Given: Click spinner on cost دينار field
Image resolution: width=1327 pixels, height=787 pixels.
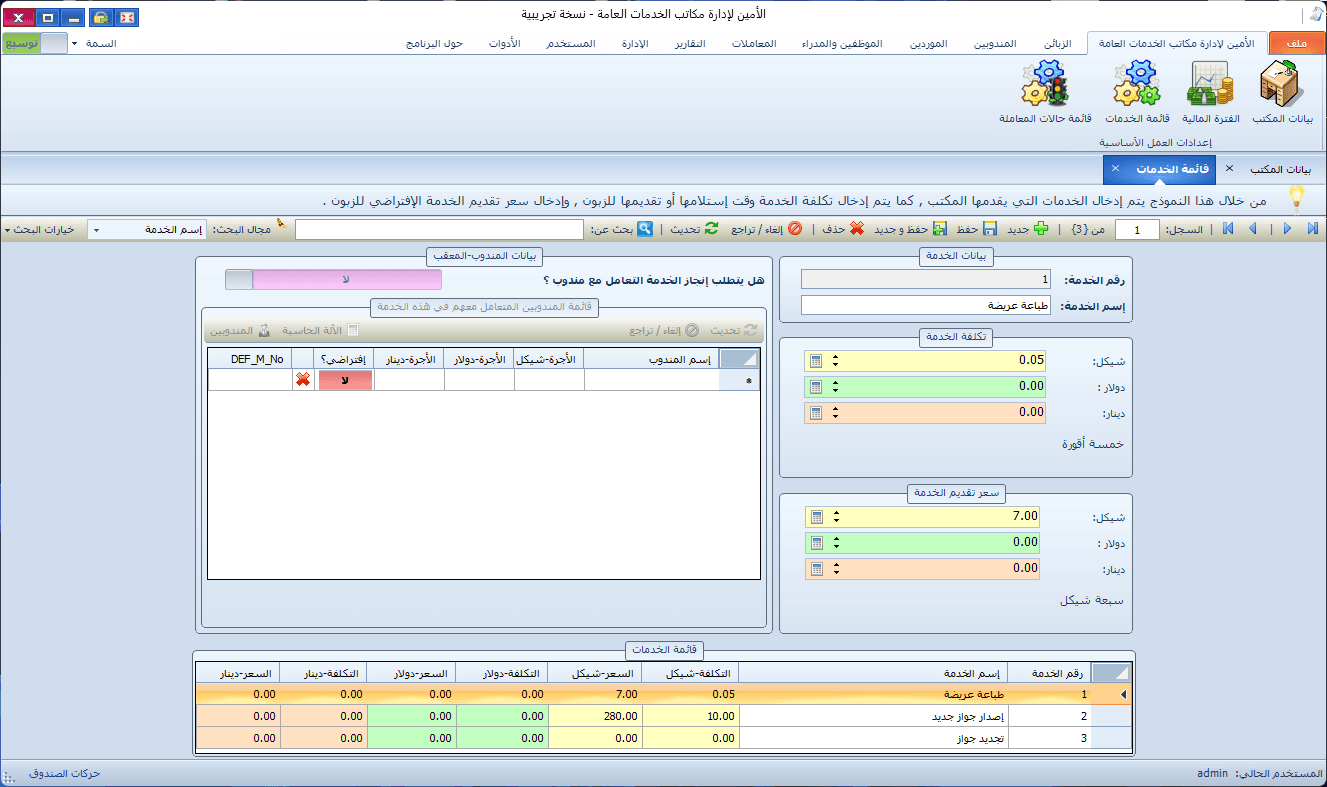Looking at the screenshot, I should (836, 412).
